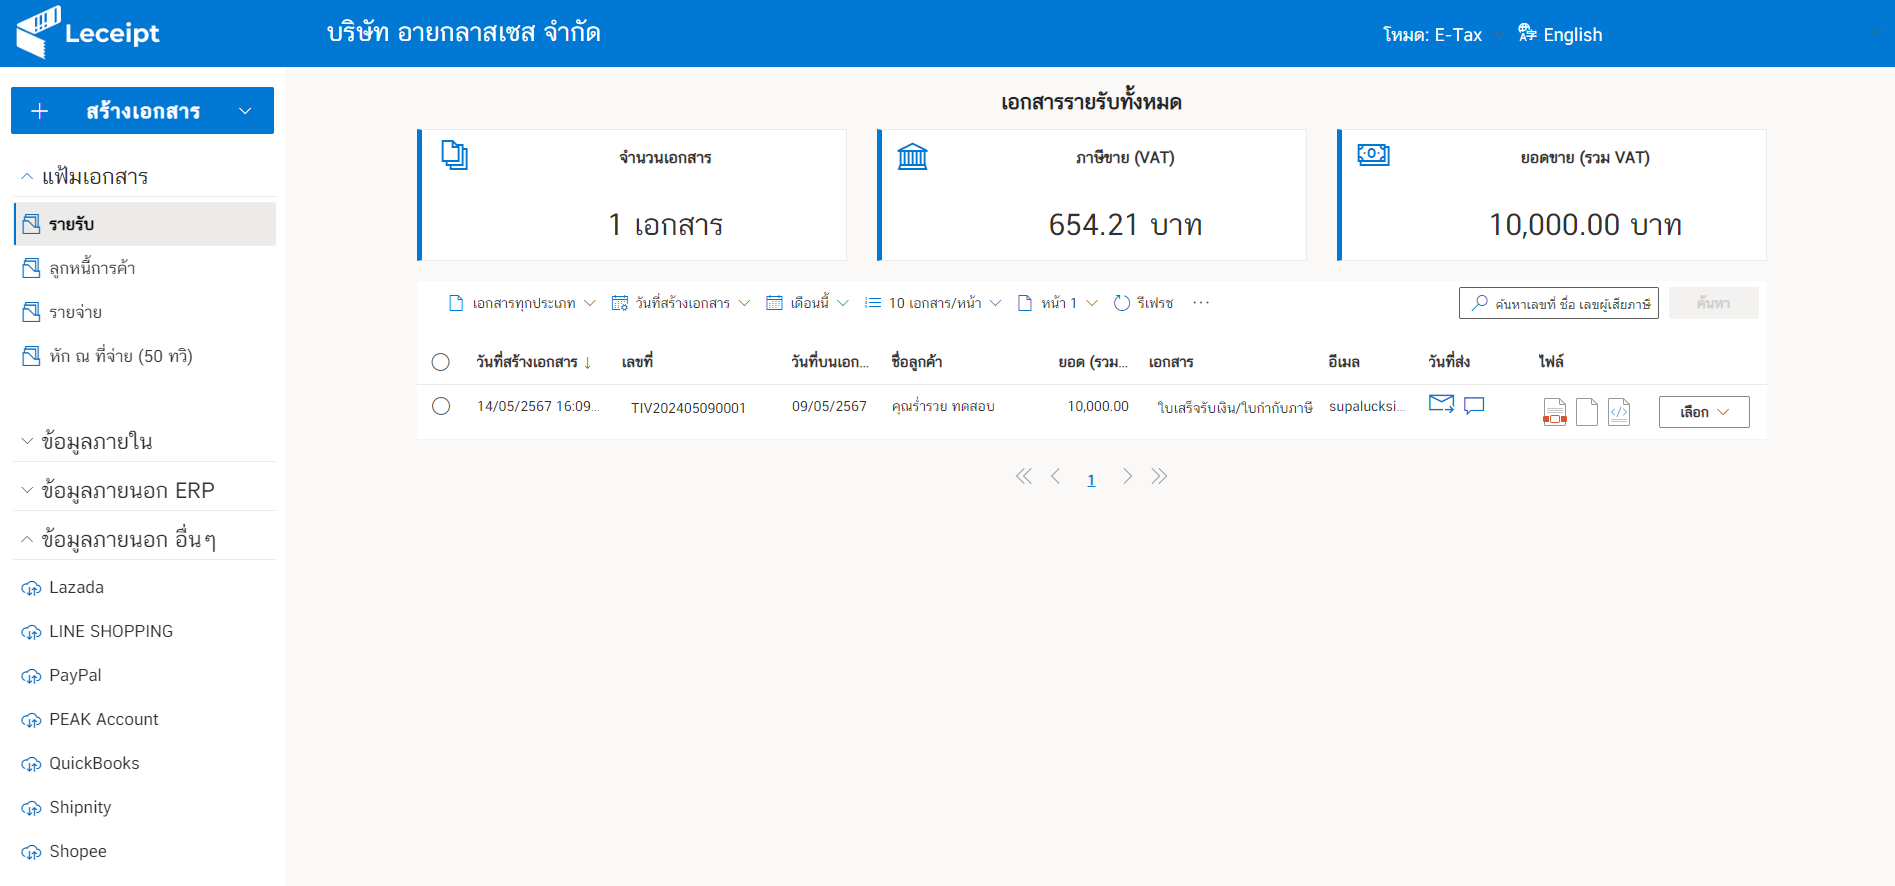
Task: Click the blank document file icon
Action: [1587, 412]
